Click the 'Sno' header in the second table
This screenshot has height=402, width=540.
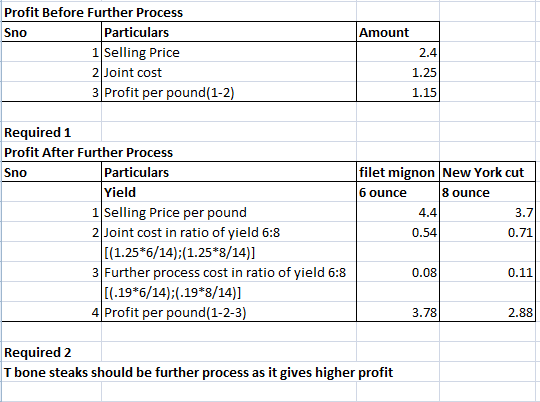click(x=52, y=172)
